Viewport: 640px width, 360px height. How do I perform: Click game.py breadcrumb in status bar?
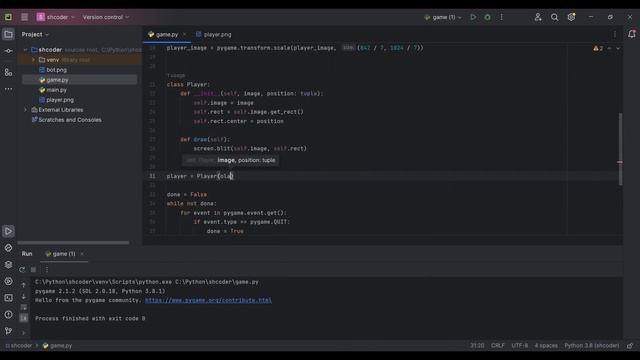pyautogui.click(x=57, y=346)
